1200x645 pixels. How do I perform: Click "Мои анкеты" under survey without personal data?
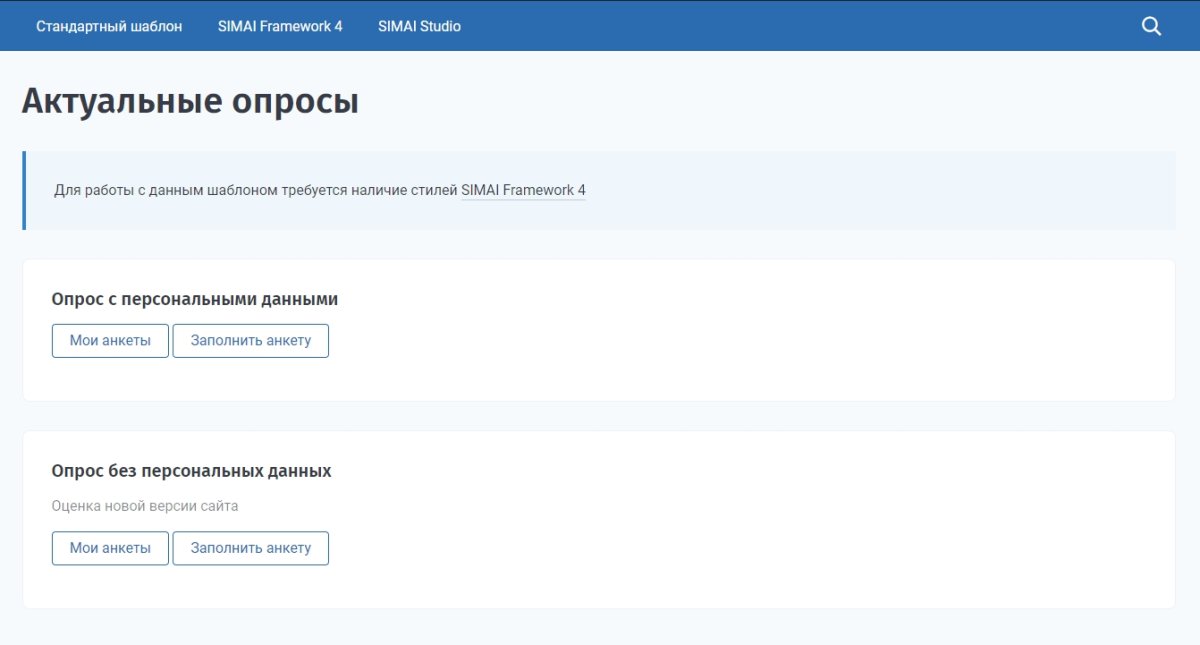[x=109, y=547]
